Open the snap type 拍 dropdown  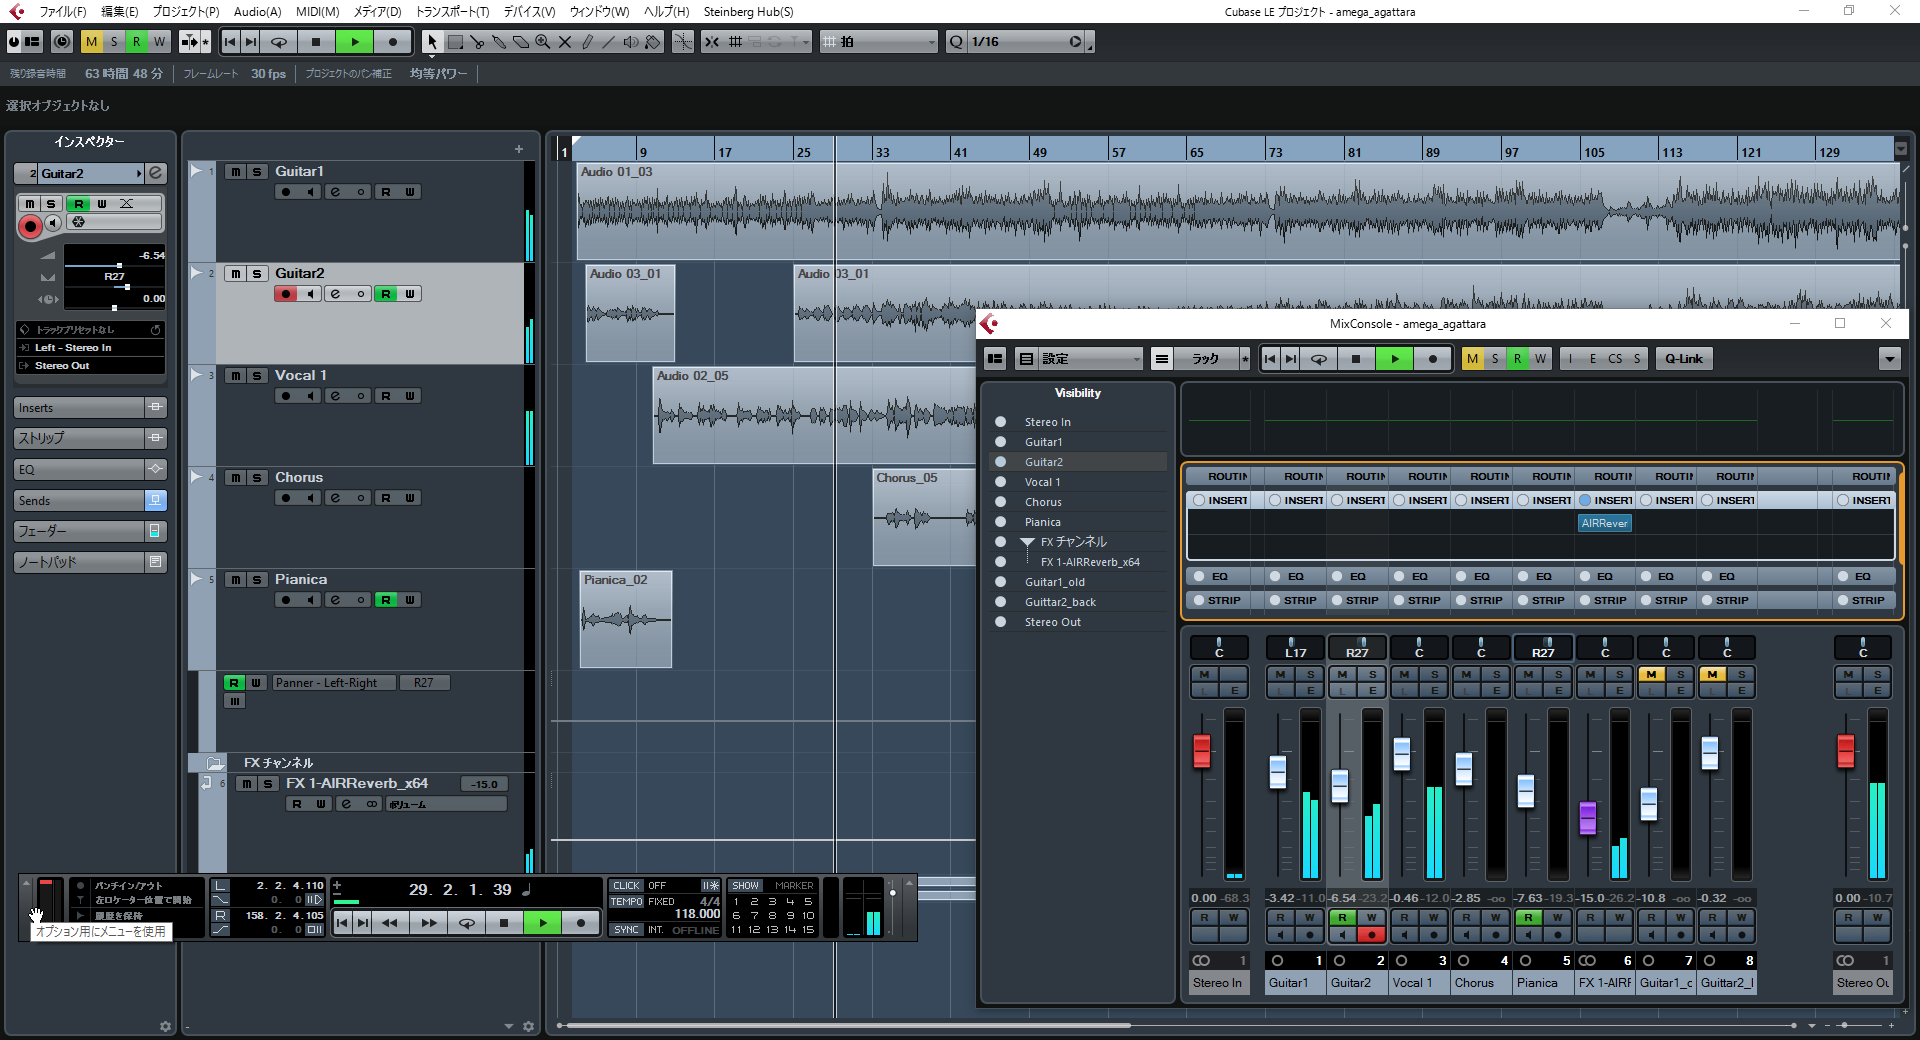point(879,42)
